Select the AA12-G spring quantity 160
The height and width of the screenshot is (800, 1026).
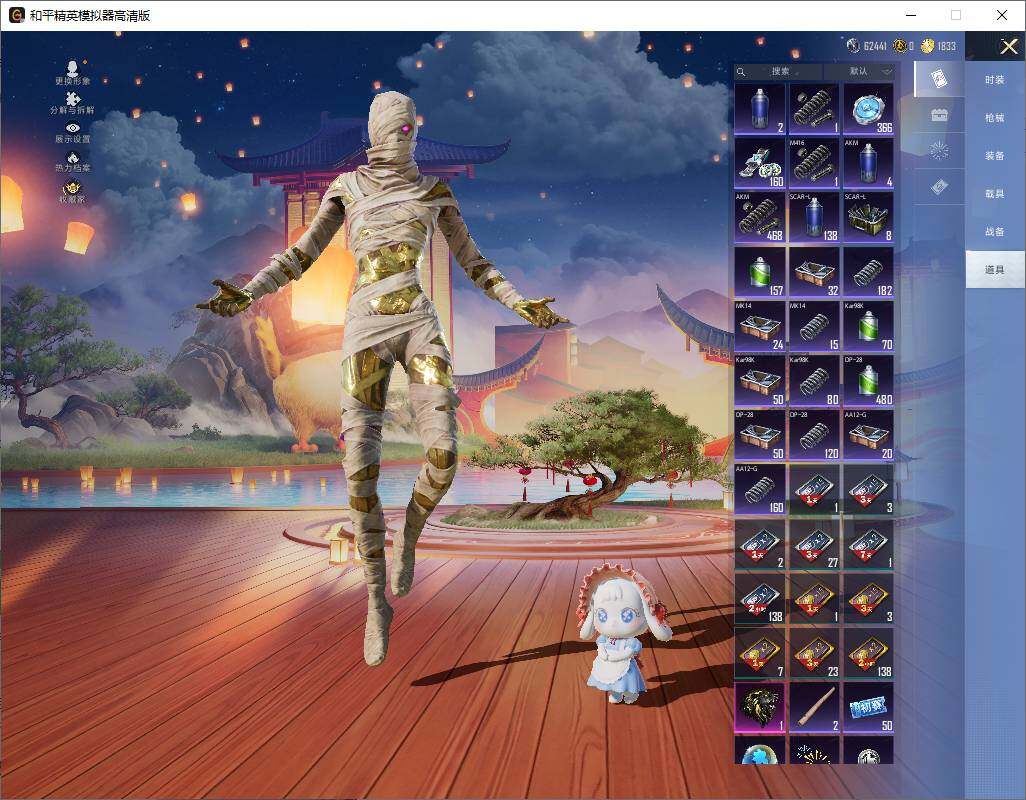(x=760, y=489)
